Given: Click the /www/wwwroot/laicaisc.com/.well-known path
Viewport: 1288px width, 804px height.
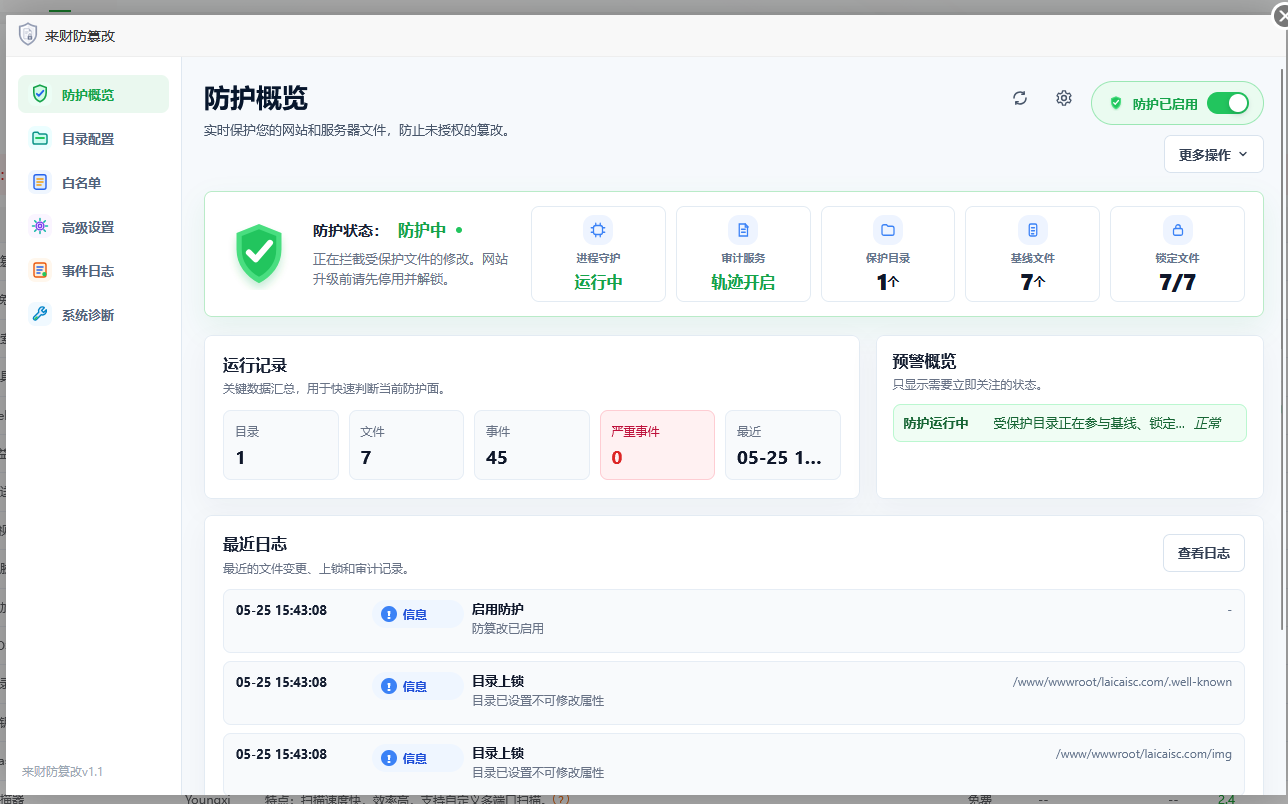Looking at the screenshot, I should [1122, 682].
